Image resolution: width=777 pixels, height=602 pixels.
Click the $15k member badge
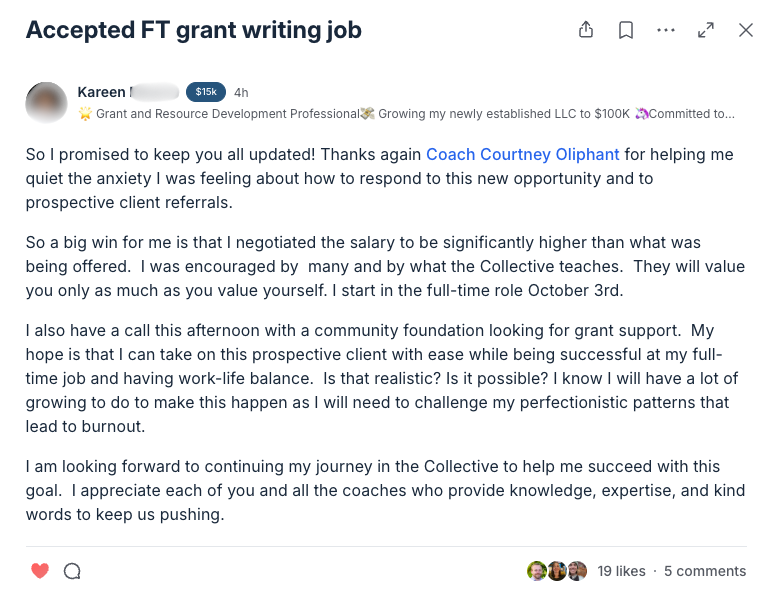click(x=206, y=92)
